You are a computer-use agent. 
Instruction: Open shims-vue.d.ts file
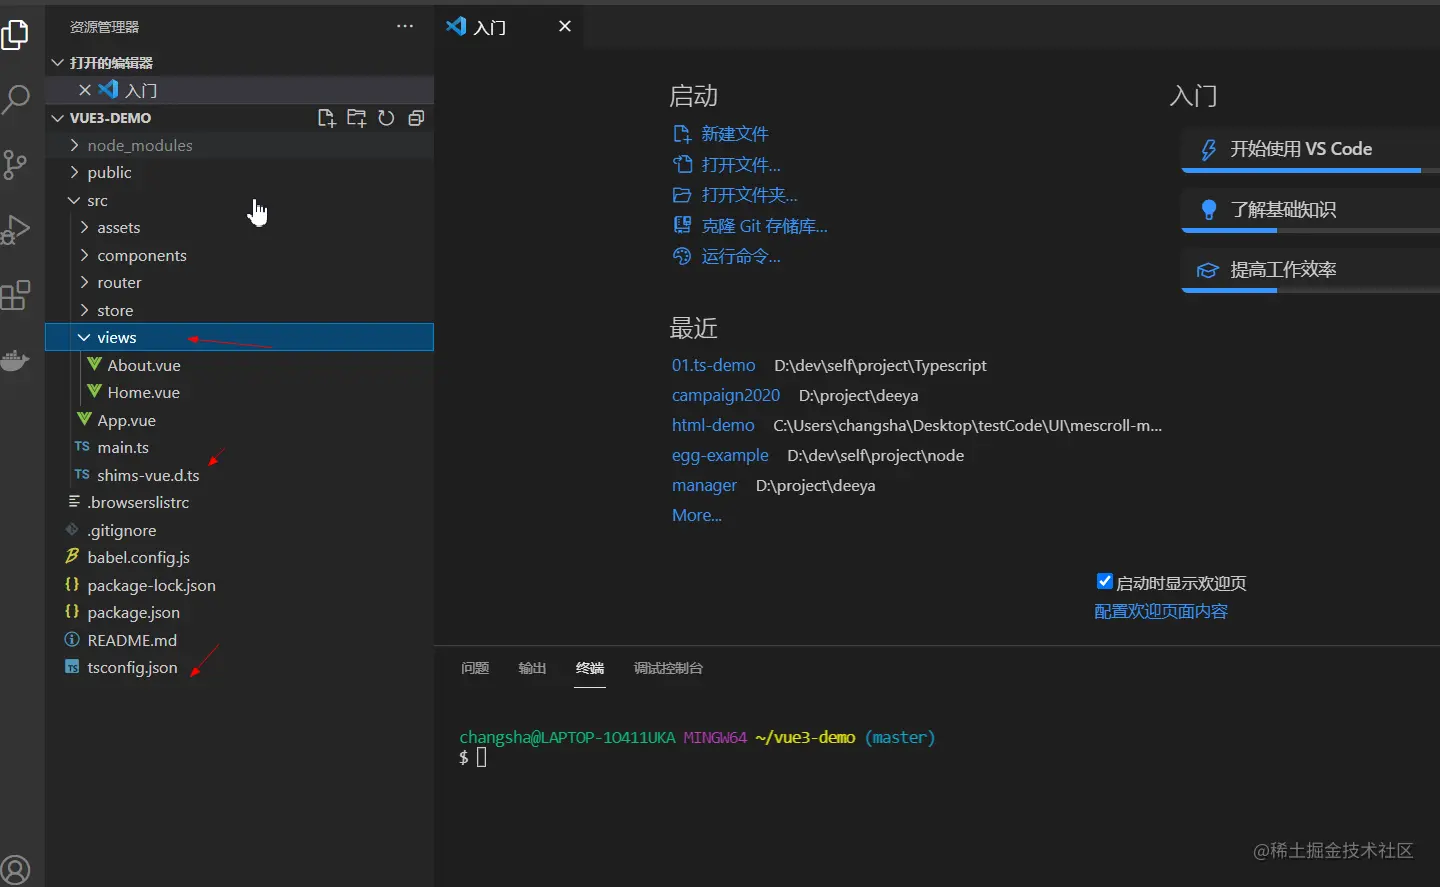(240, 475)
